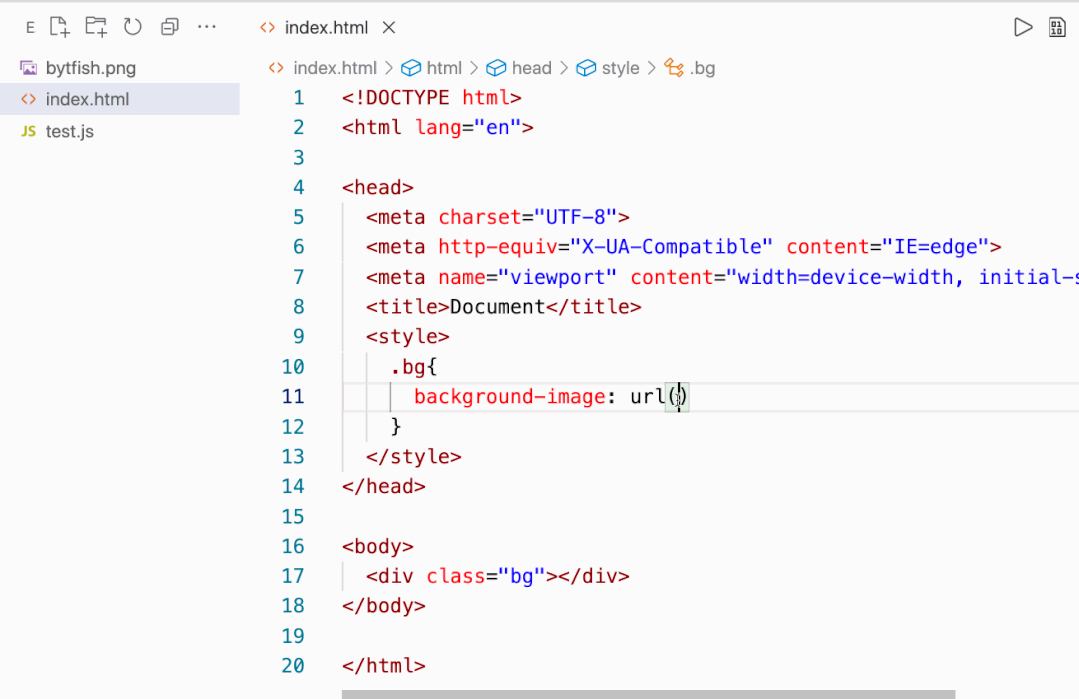
Task: Click the class="bg" attribute on div
Action: tap(485, 577)
